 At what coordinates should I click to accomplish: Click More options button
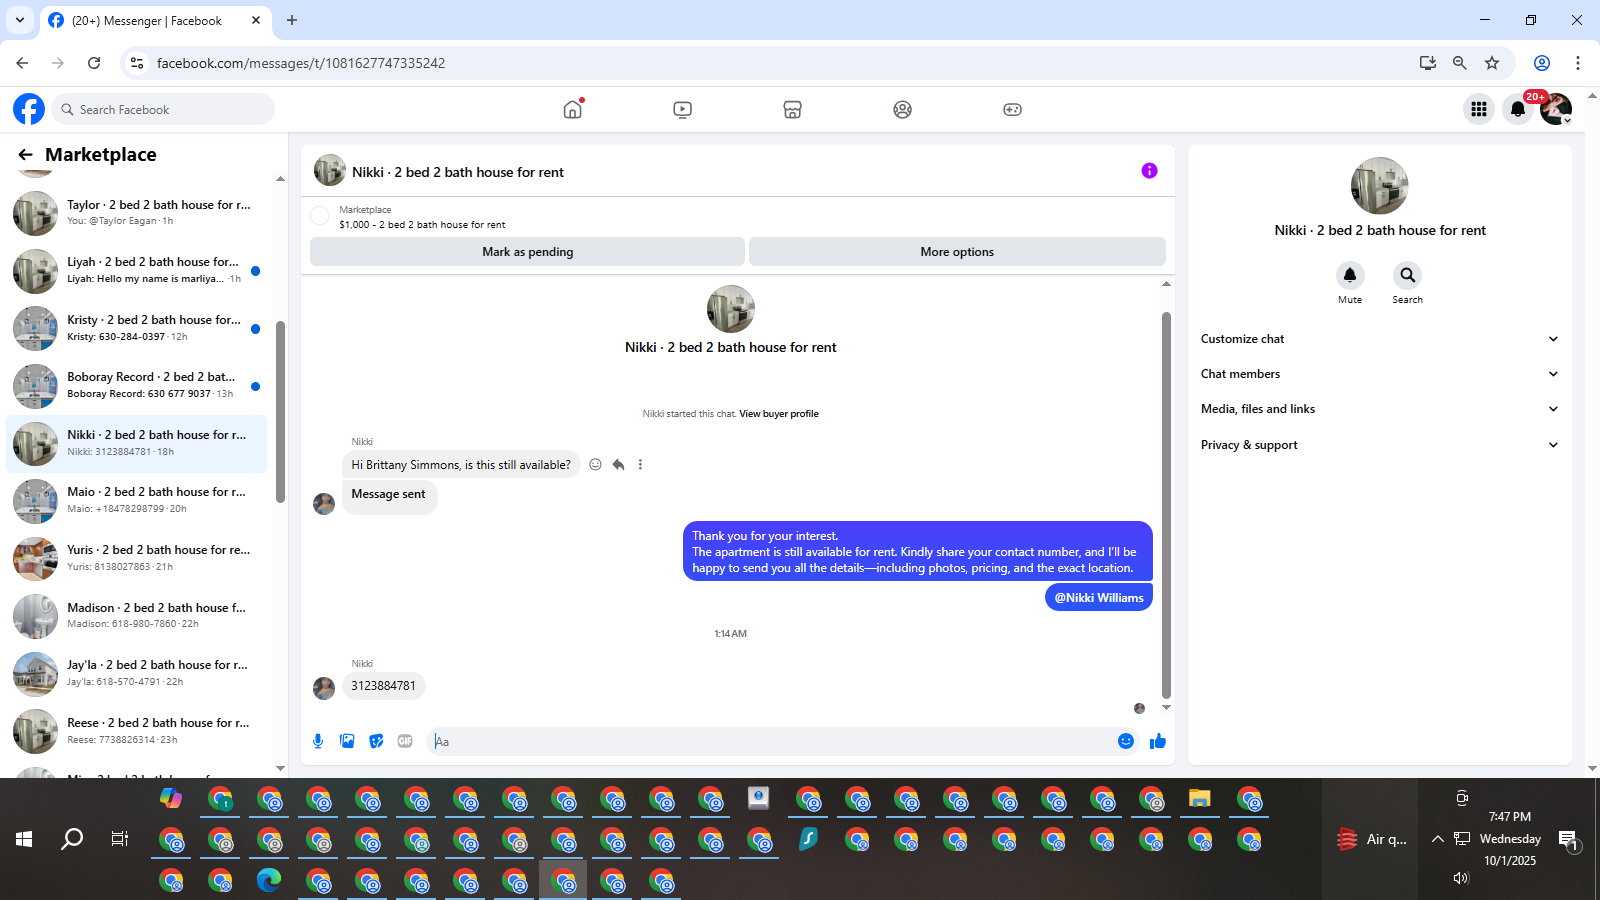957,252
